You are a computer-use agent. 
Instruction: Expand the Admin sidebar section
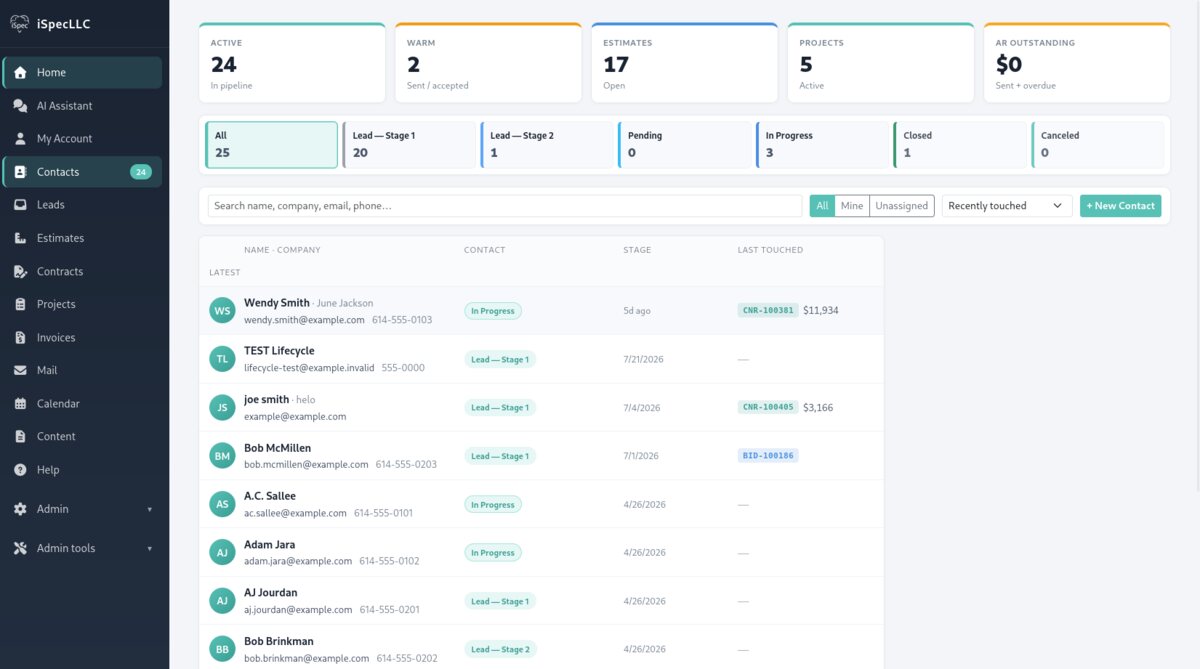[82, 509]
